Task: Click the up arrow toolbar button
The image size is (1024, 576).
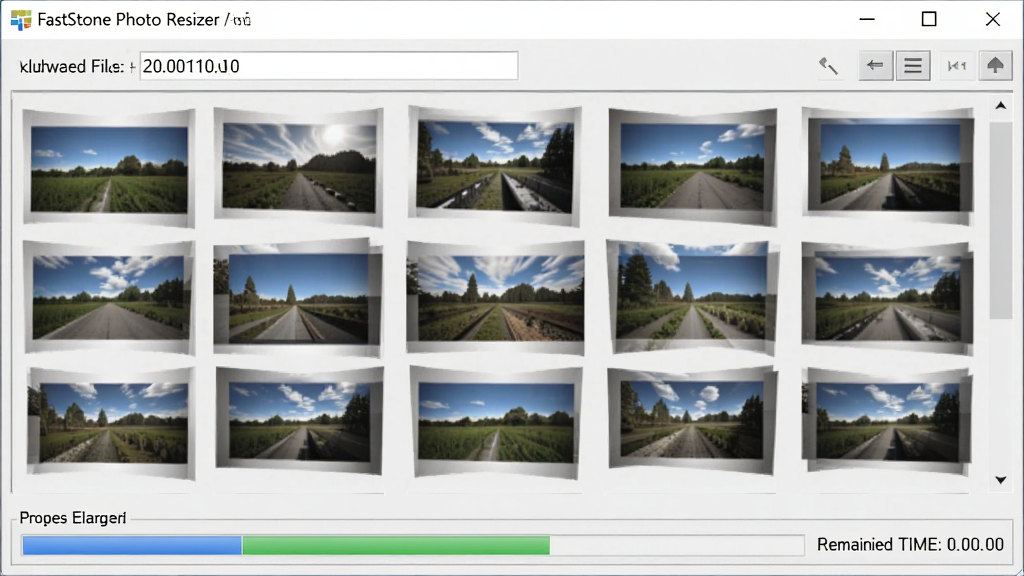Action: point(995,65)
